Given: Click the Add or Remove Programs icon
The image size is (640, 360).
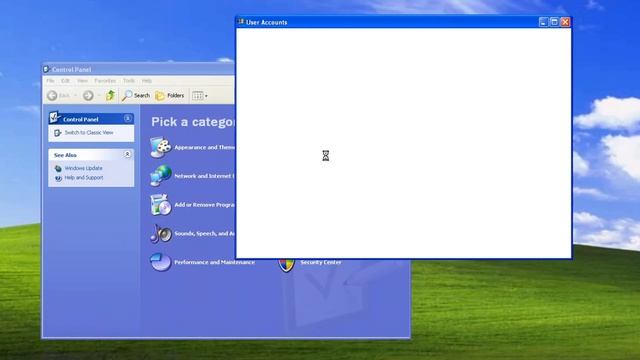Looking at the screenshot, I should pos(160,204).
